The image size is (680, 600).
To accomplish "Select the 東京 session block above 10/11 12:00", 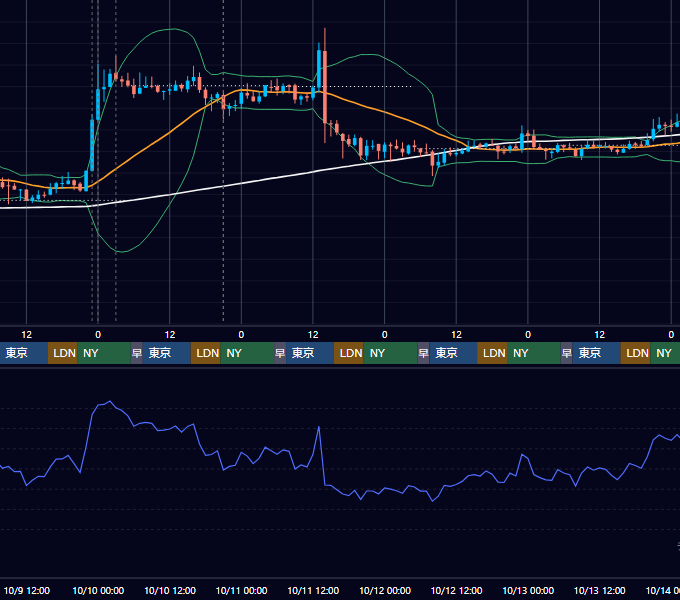I will pyautogui.click(x=310, y=353).
